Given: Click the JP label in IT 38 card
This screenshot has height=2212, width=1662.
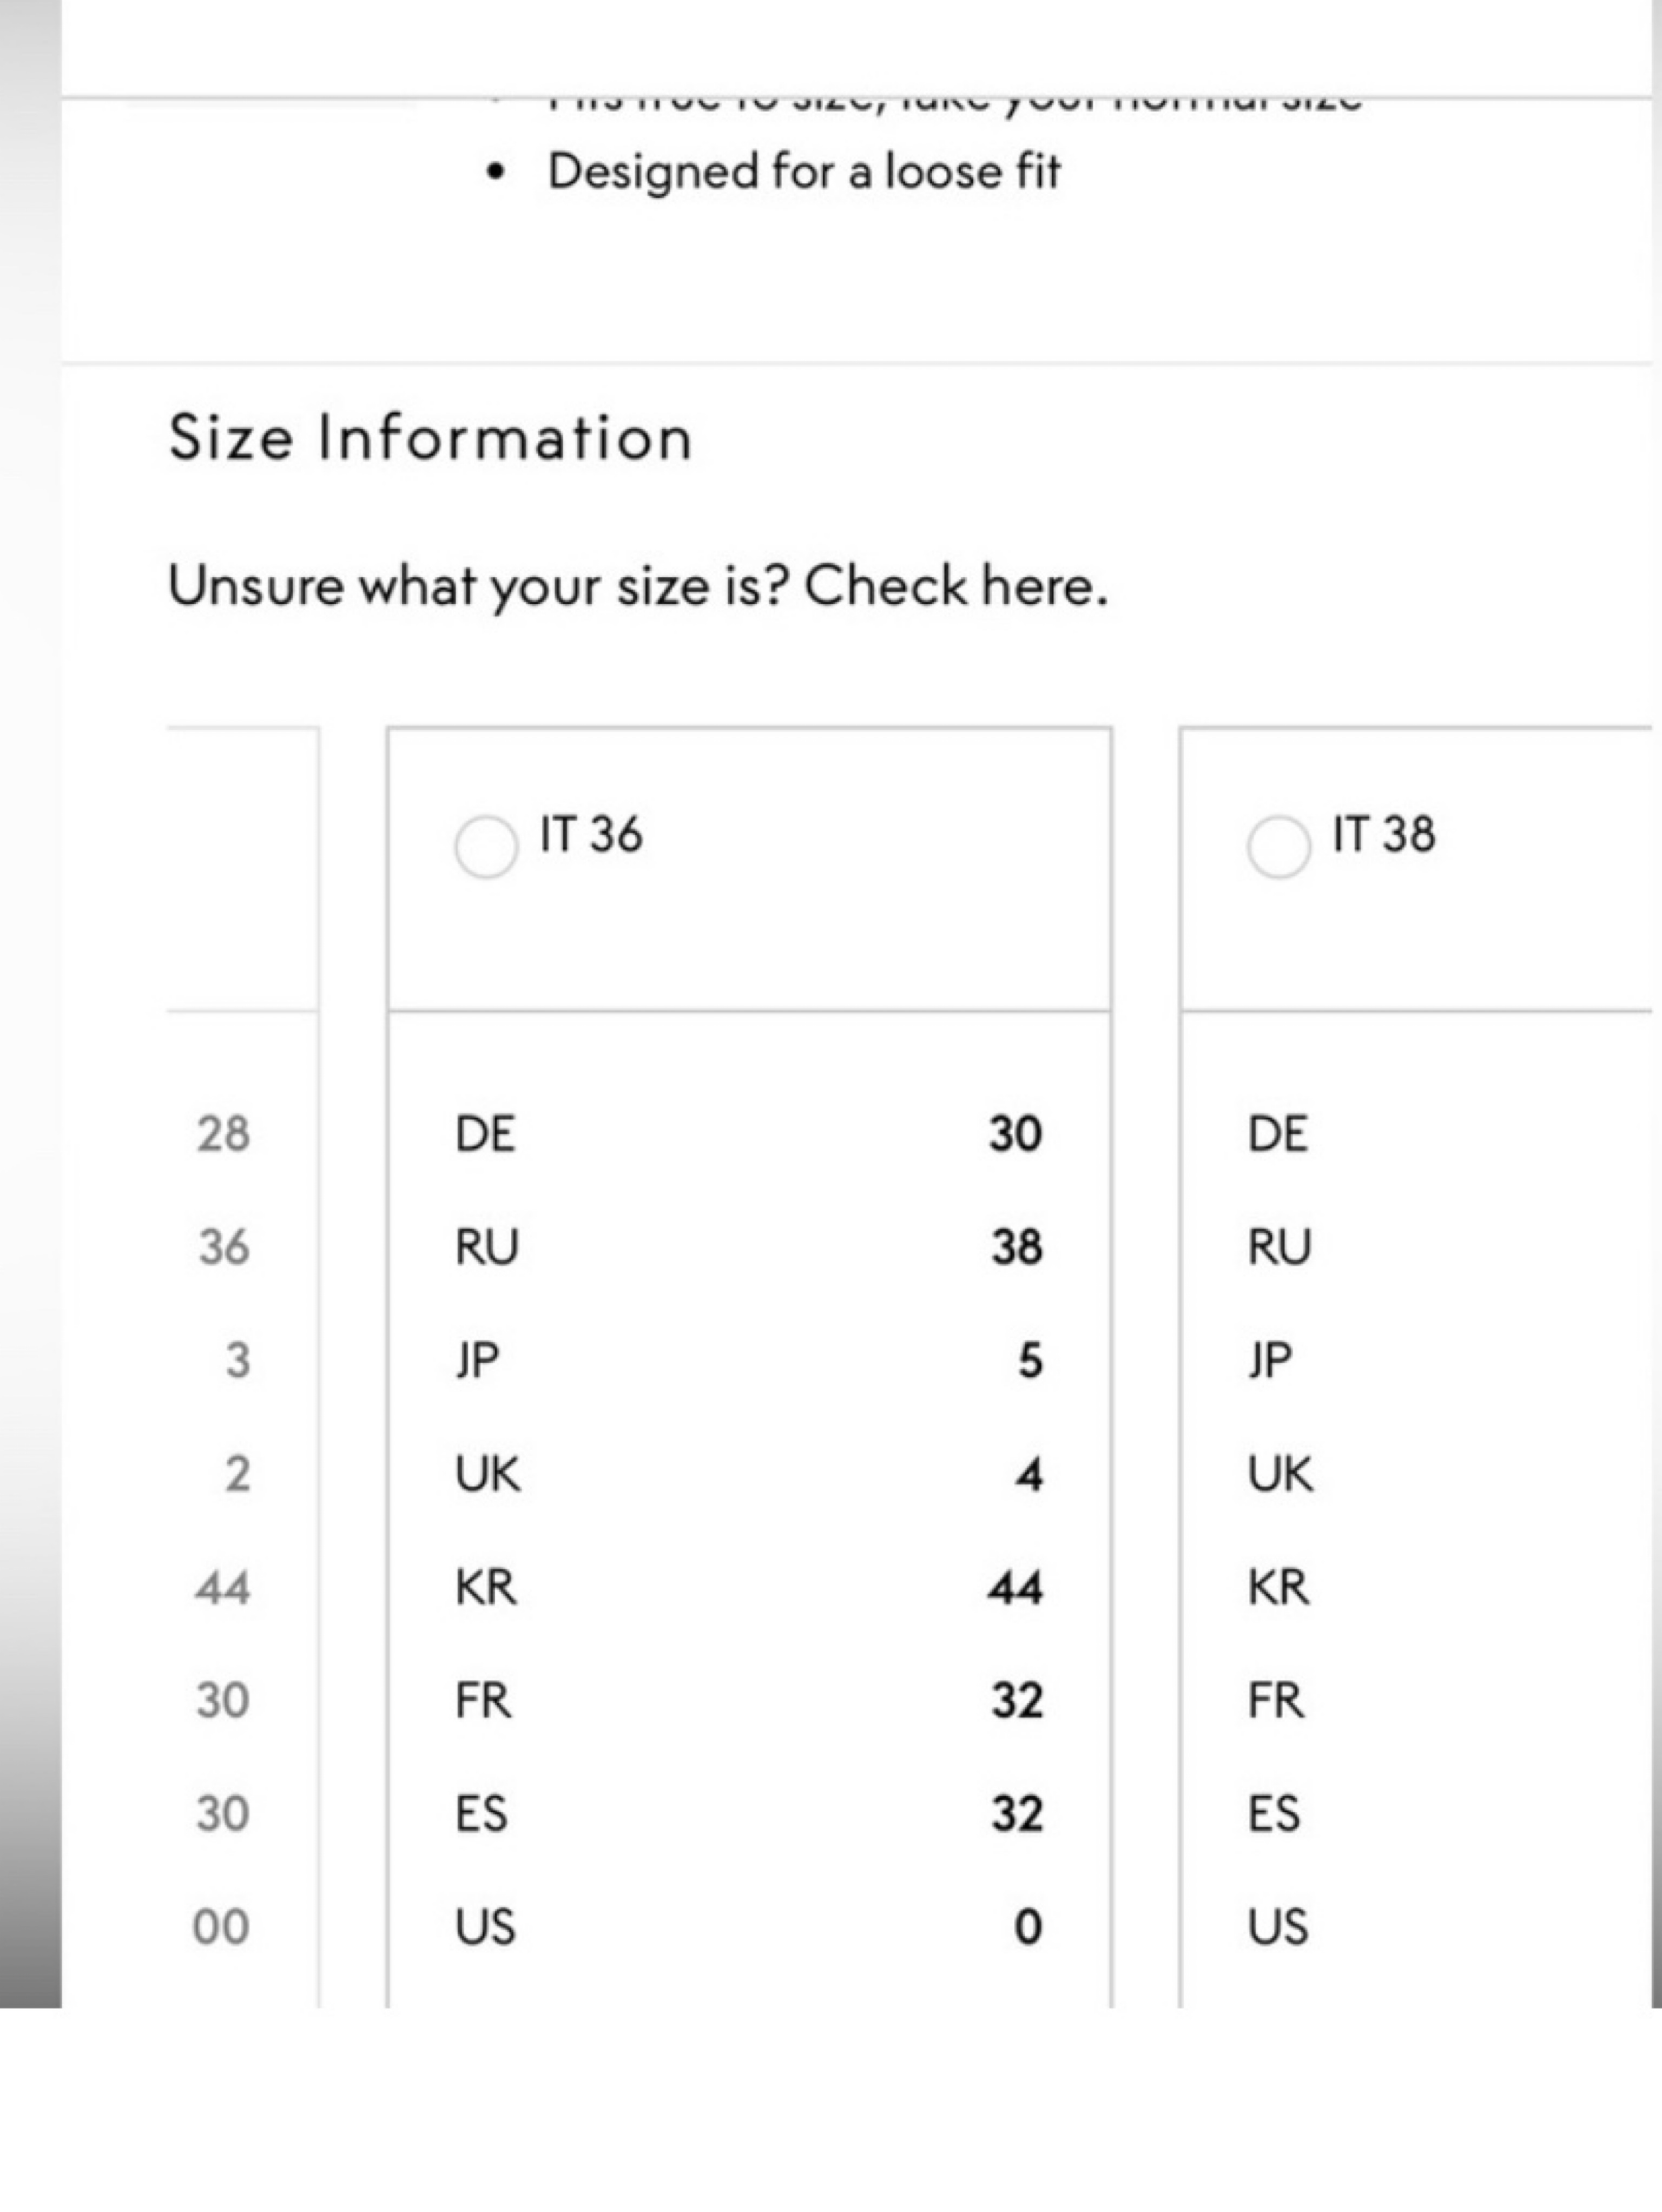Looking at the screenshot, I should point(1270,1361).
